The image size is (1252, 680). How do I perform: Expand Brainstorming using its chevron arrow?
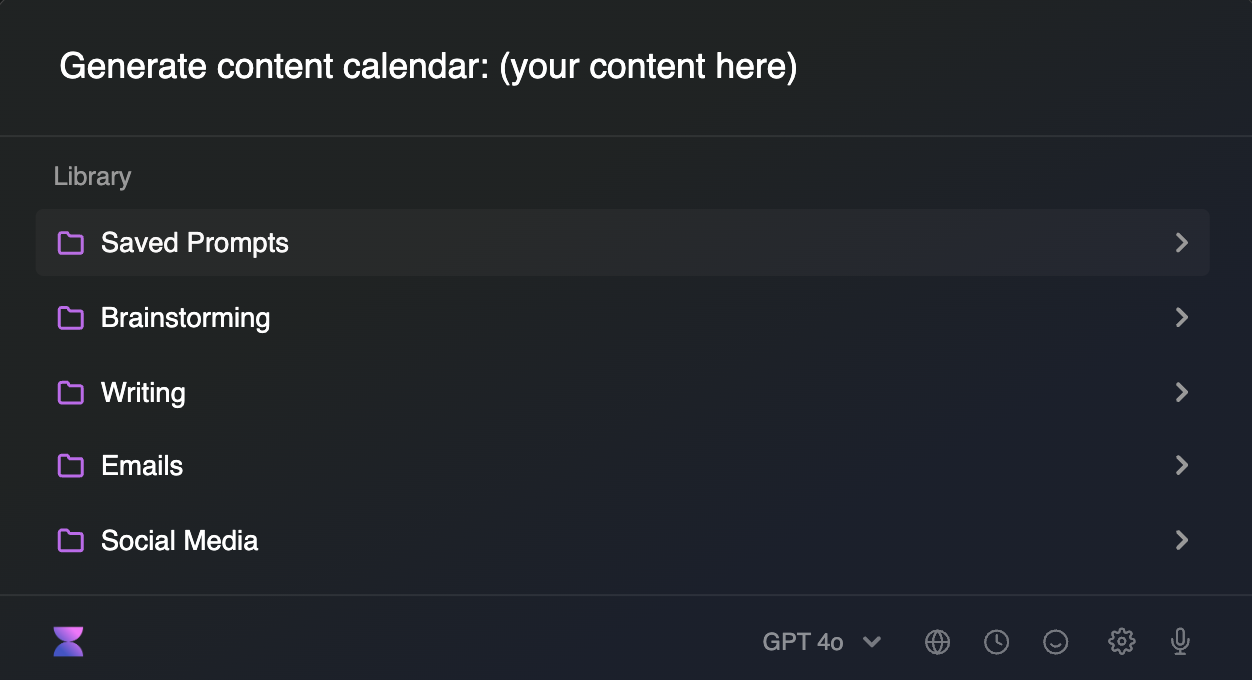click(x=1182, y=317)
